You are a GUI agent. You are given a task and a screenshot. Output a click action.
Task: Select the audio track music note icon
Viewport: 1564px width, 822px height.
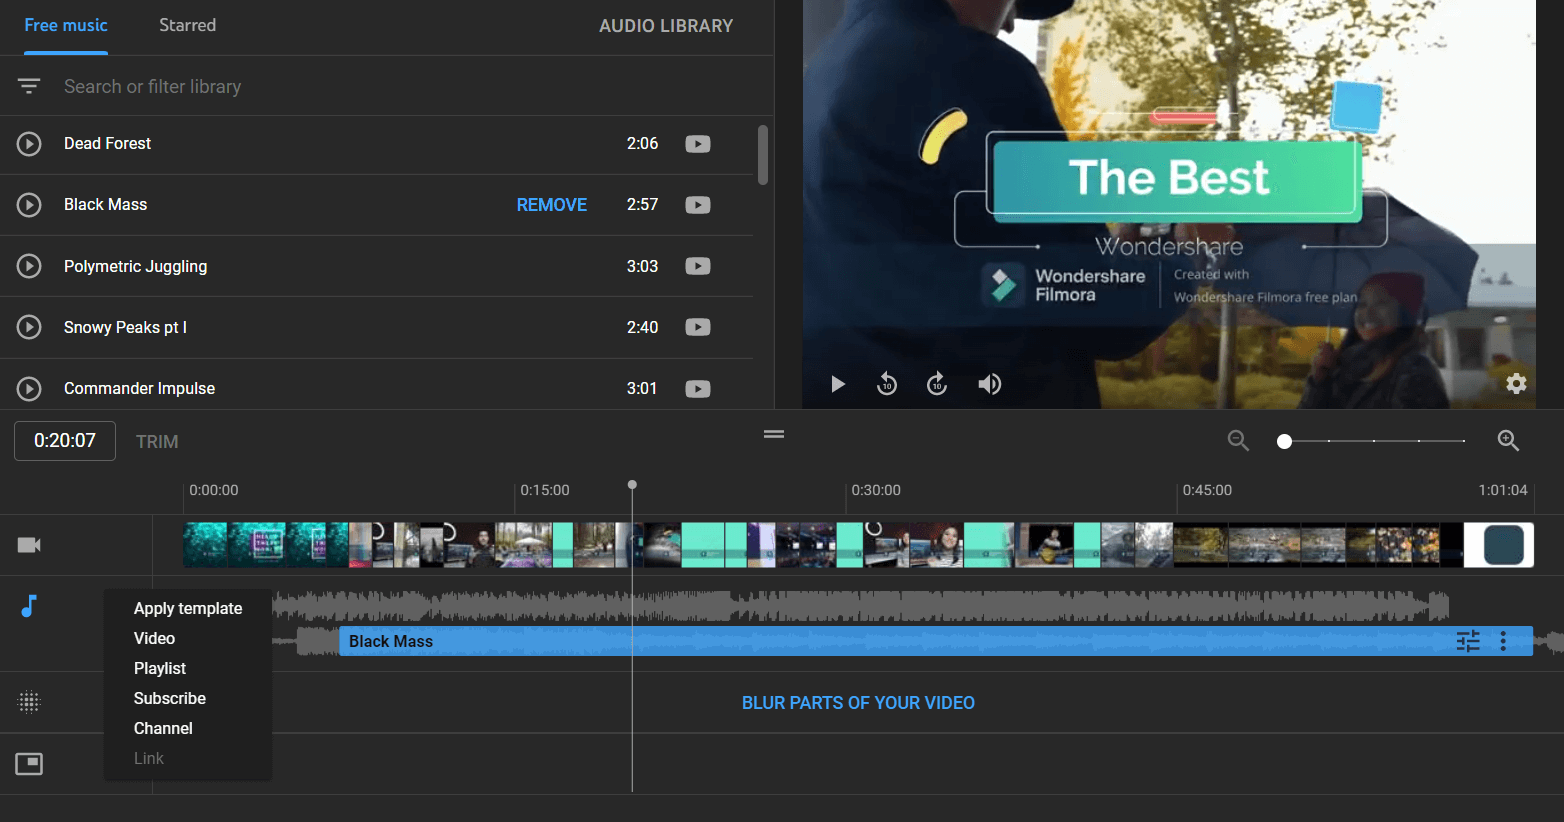pyautogui.click(x=29, y=606)
